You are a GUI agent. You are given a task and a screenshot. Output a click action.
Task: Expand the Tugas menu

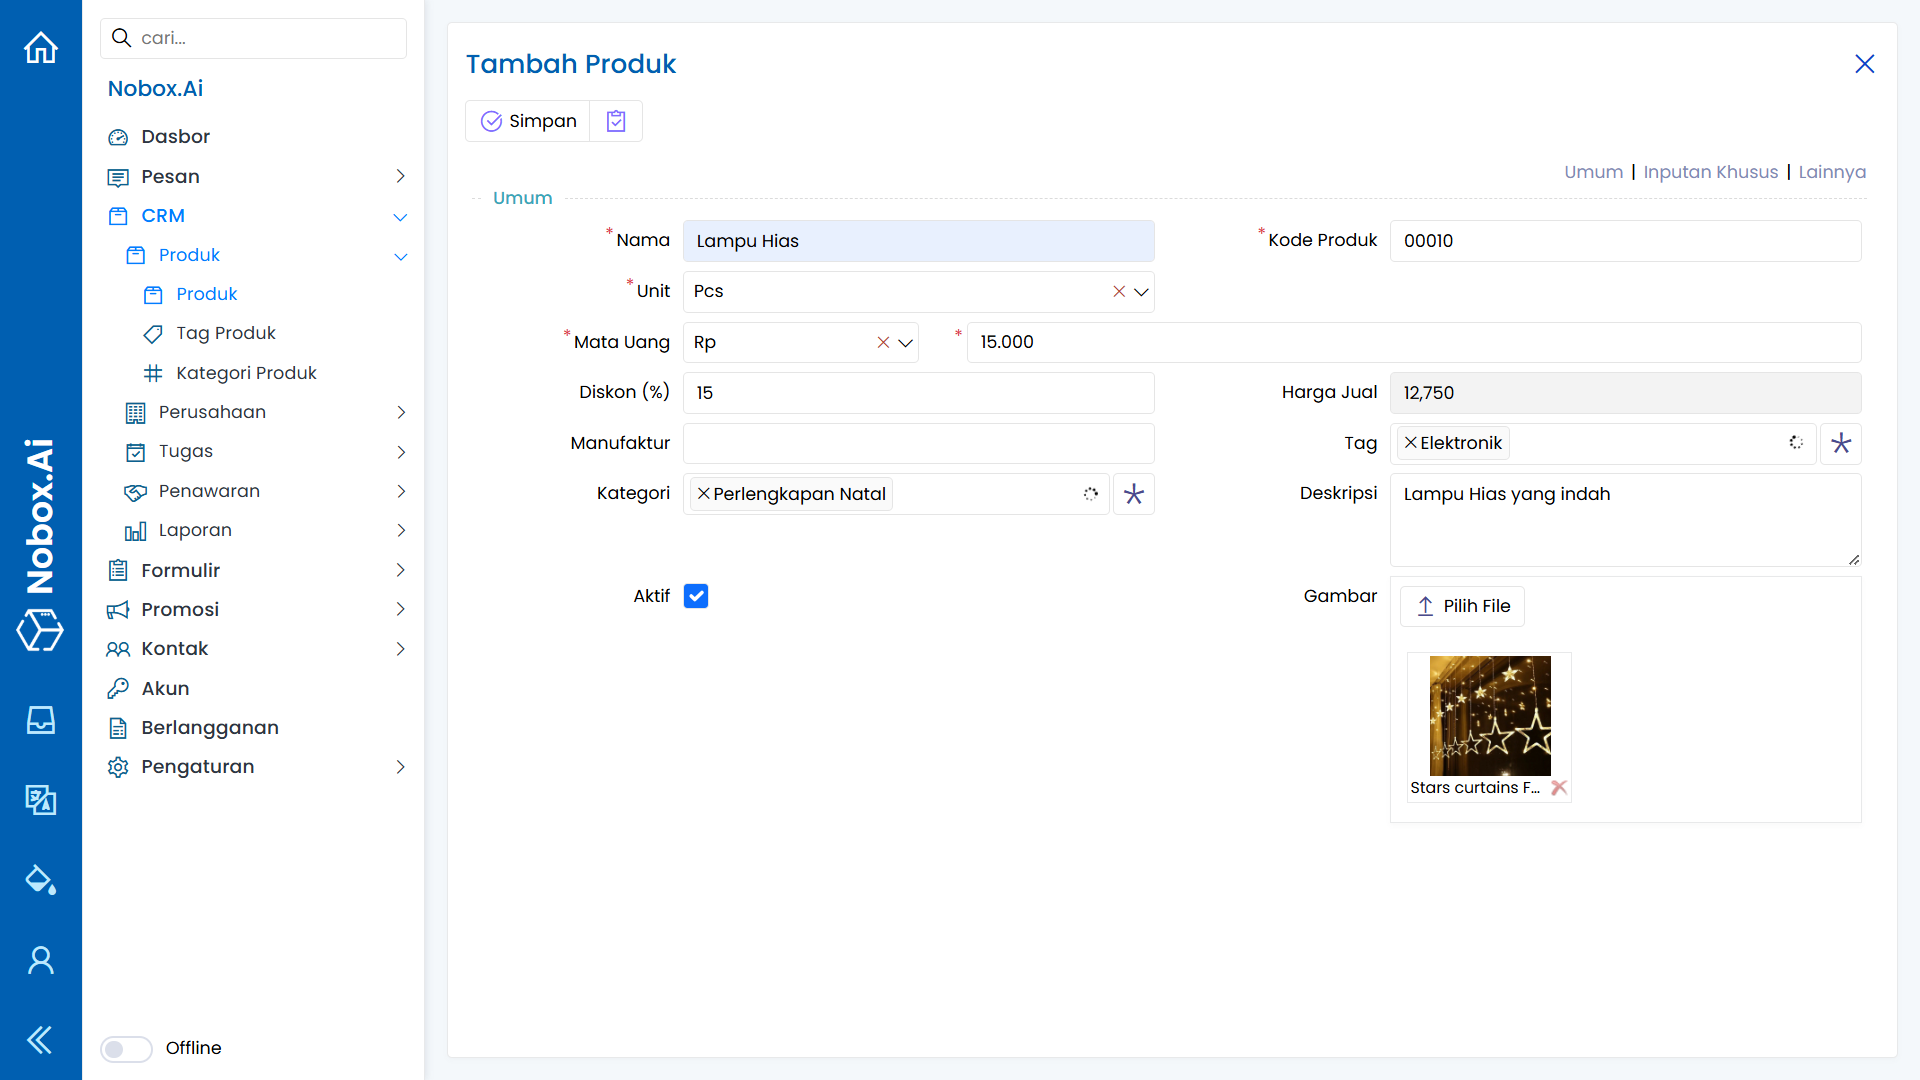(400, 452)
